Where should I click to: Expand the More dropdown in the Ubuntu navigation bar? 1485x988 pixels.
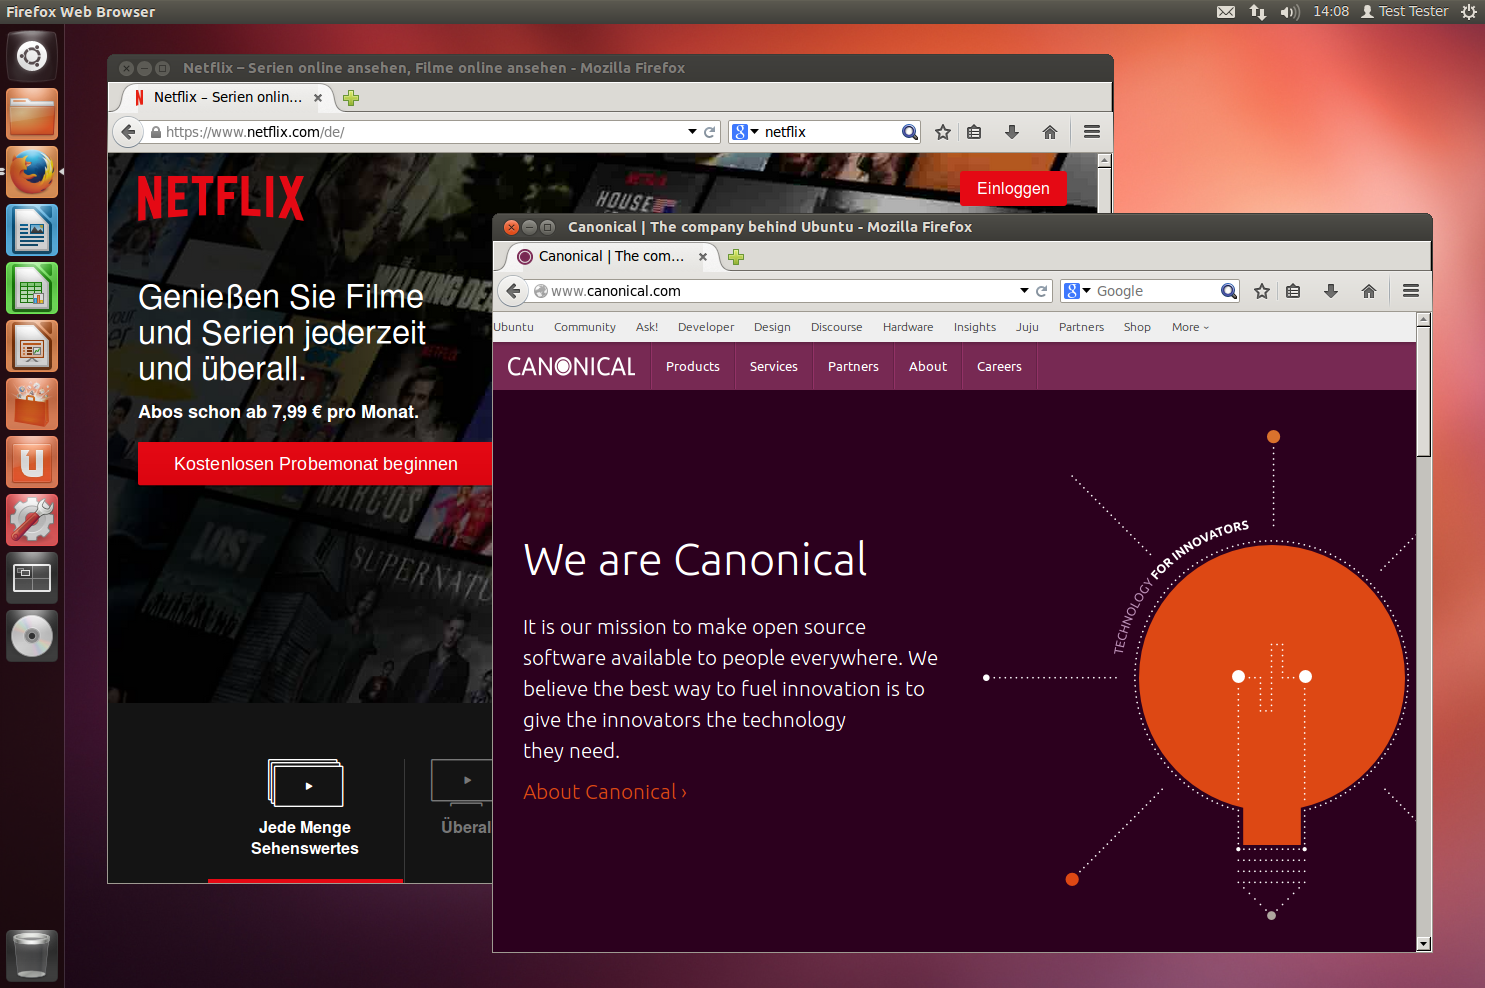pyautogui.click(x=1190, y=327)
